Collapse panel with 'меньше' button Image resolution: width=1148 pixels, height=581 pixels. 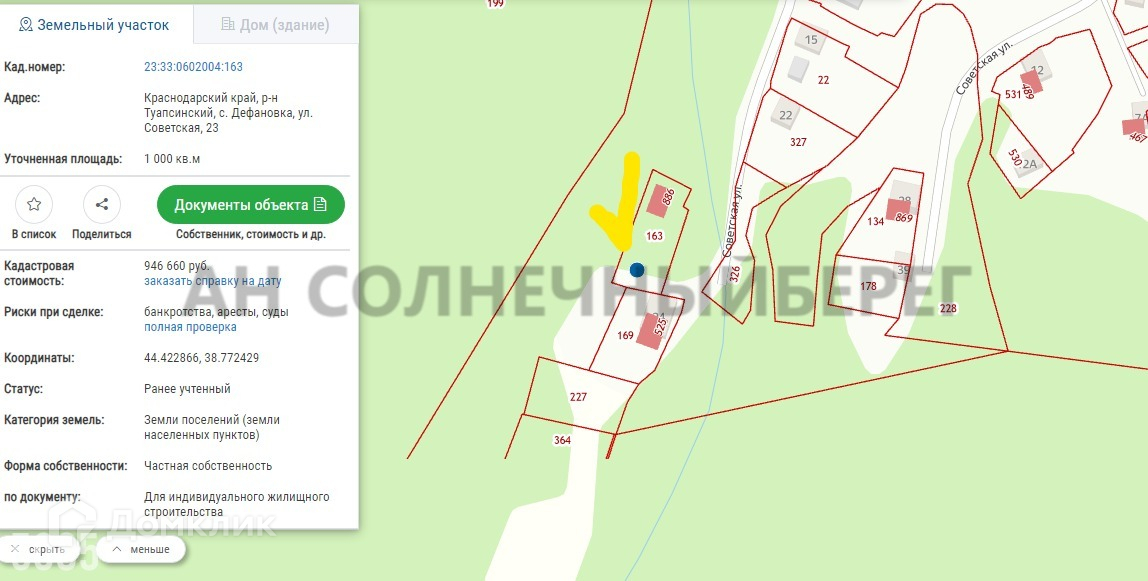point(141,550)
